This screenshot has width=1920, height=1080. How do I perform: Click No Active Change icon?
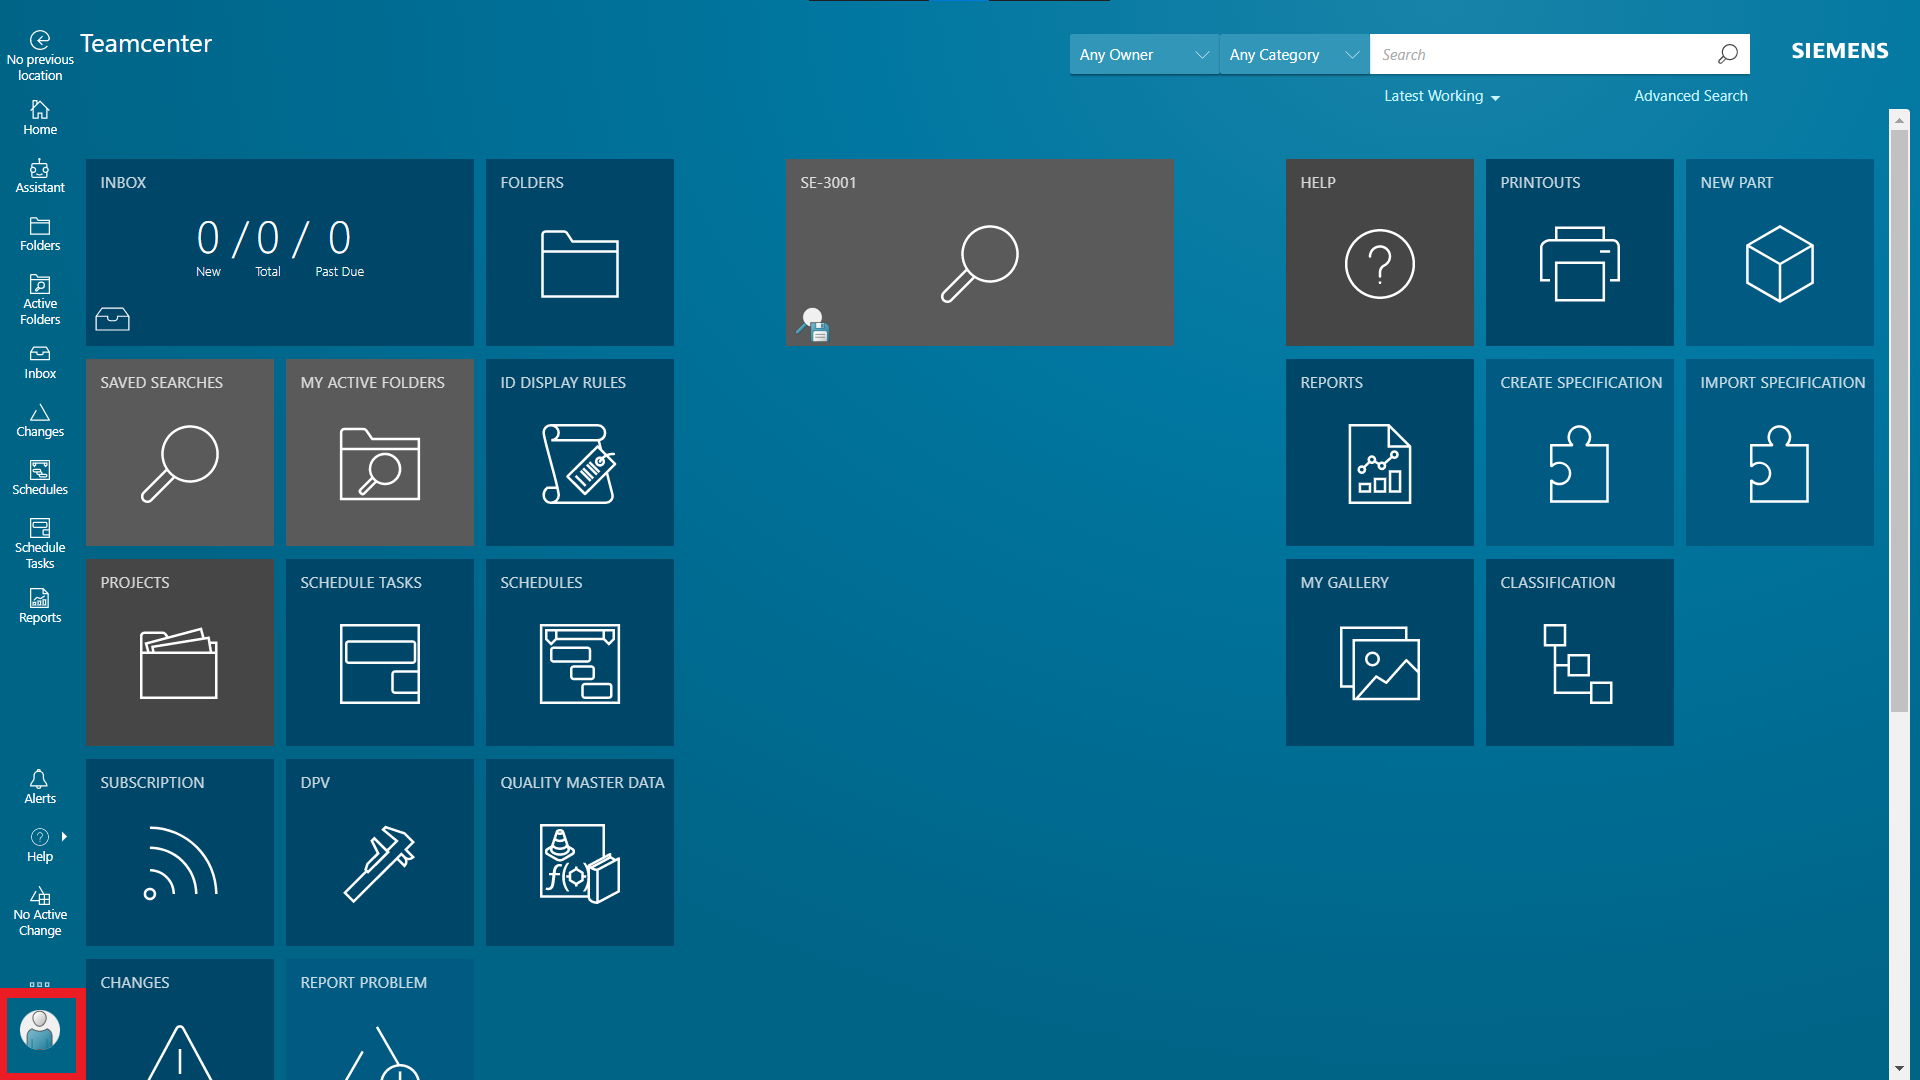click(40, 911)
